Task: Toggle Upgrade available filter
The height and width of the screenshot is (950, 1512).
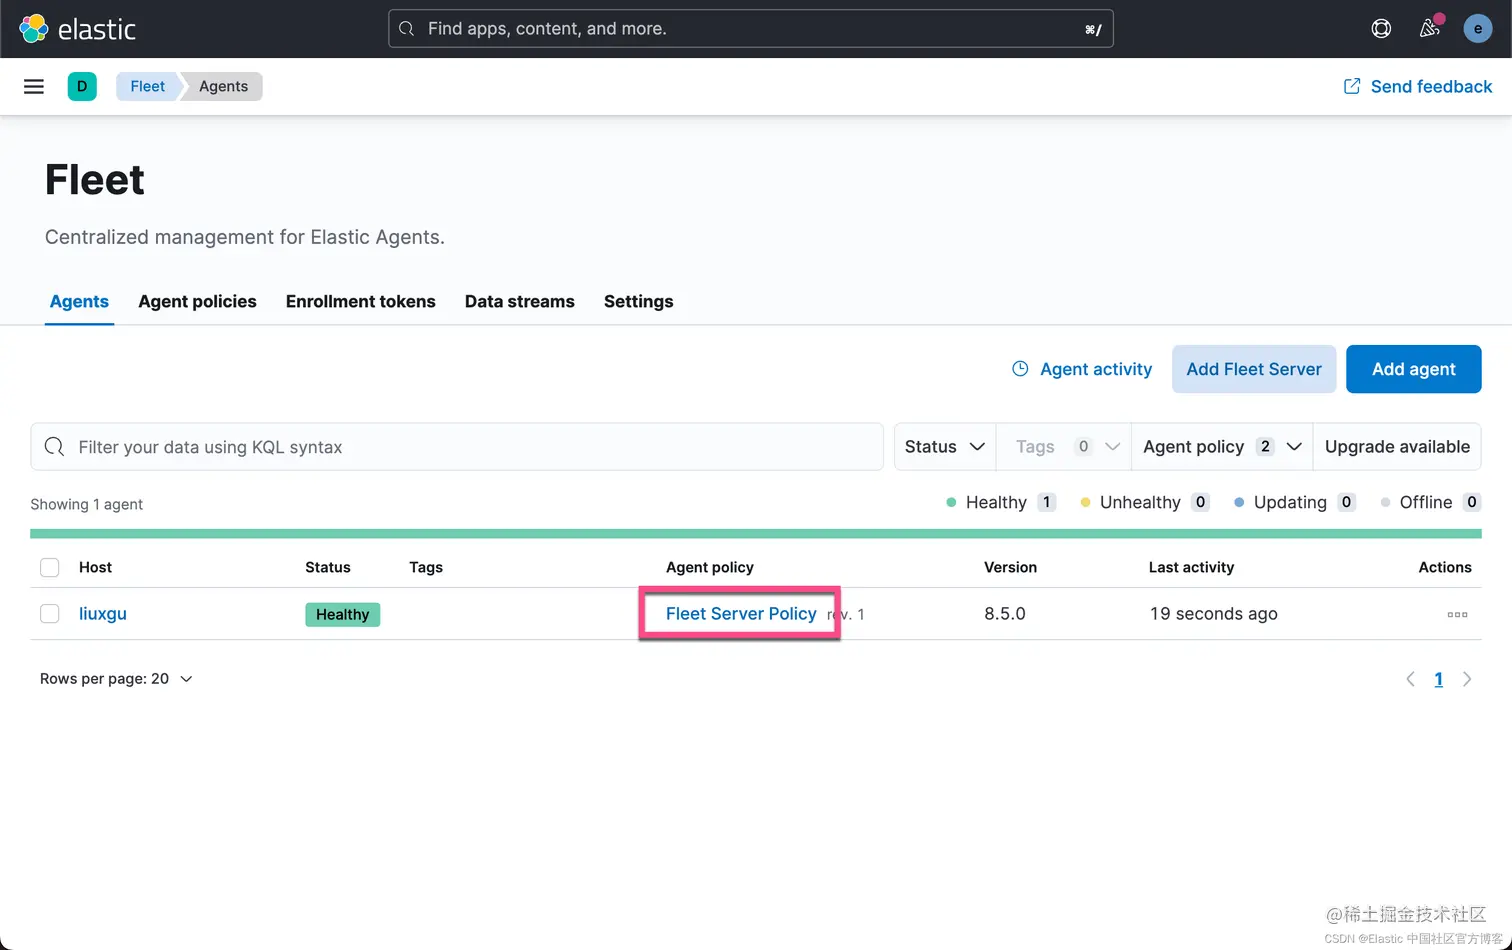Action: coord(1397,447)
